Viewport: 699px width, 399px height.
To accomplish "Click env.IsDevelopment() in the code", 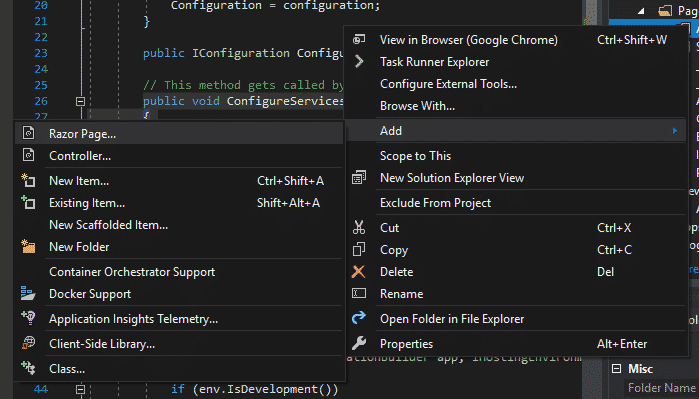I will [x=265, y=389].
